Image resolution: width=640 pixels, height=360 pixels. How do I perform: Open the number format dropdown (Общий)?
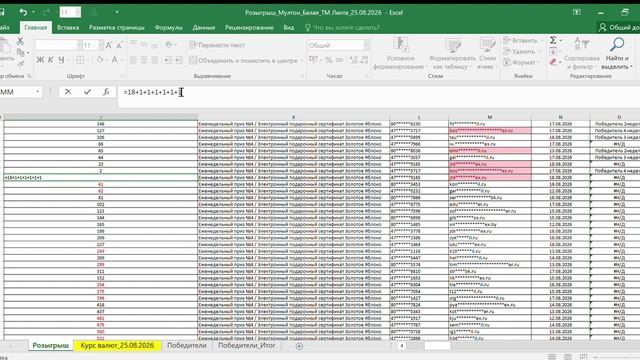(367, 45)
